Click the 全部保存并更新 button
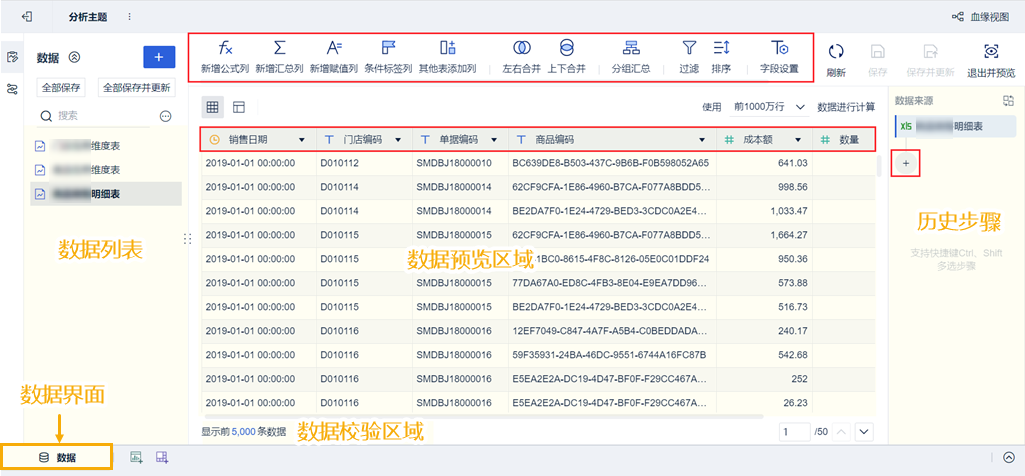This screenshot has width=1025, height=476. 137,88
